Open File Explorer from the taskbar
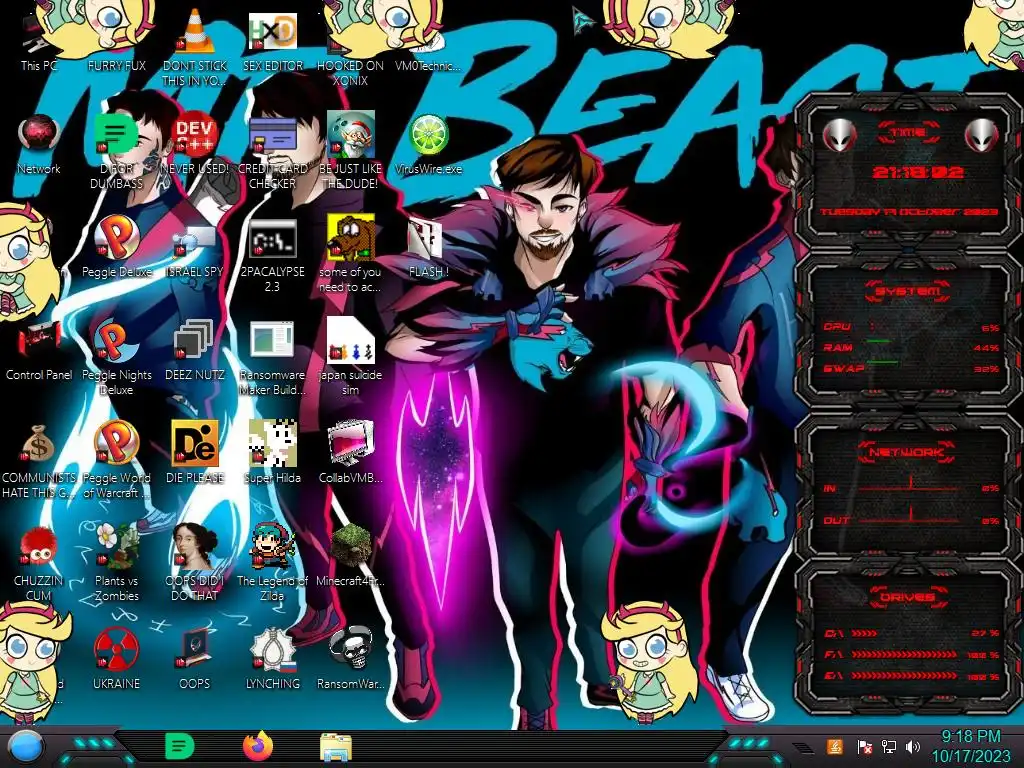 [336, 747]
